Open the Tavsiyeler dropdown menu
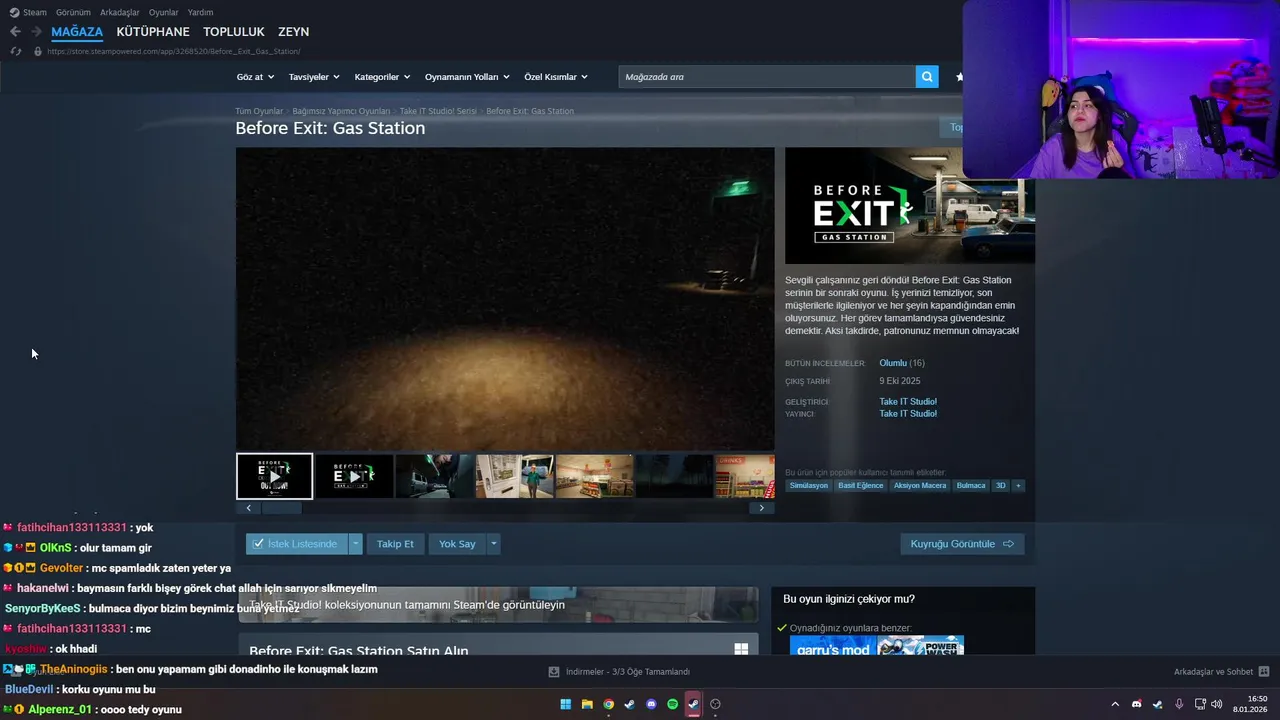The height and width of the screenshot is (720, 1280). (314, 77)
